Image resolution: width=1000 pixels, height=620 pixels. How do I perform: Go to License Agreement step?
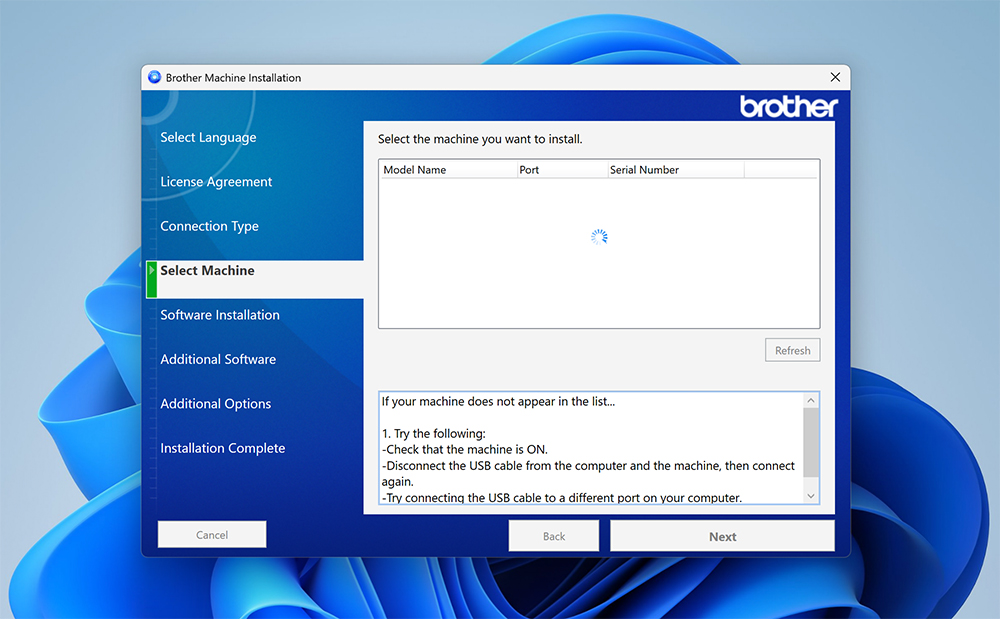click(x=216, y=182)
